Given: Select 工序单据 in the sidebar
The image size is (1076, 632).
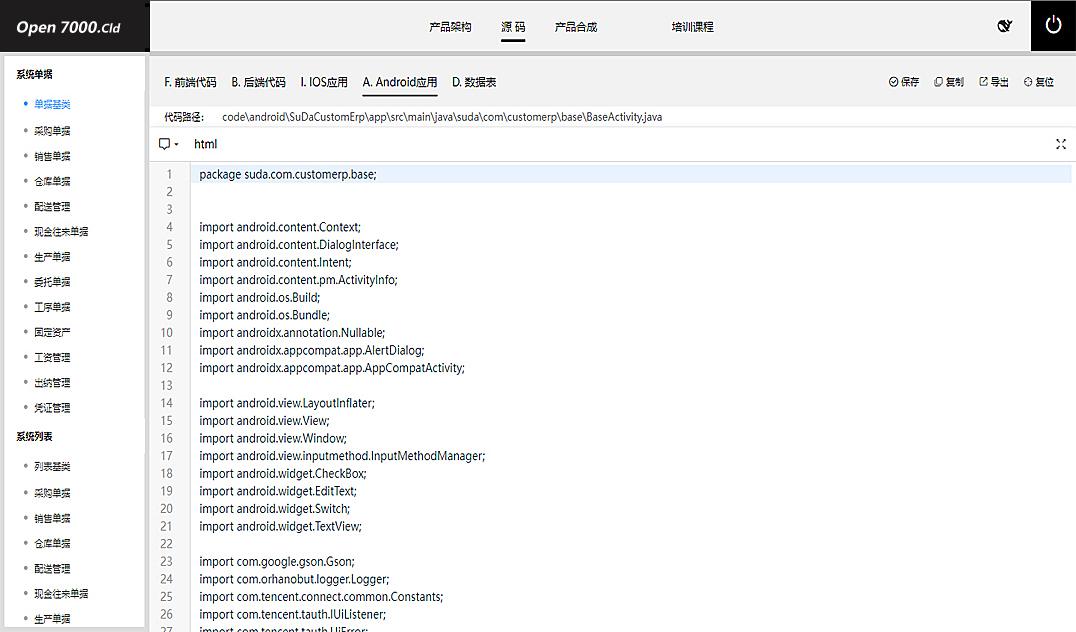Looking at the screenshot, I should [x=52, y=307].
